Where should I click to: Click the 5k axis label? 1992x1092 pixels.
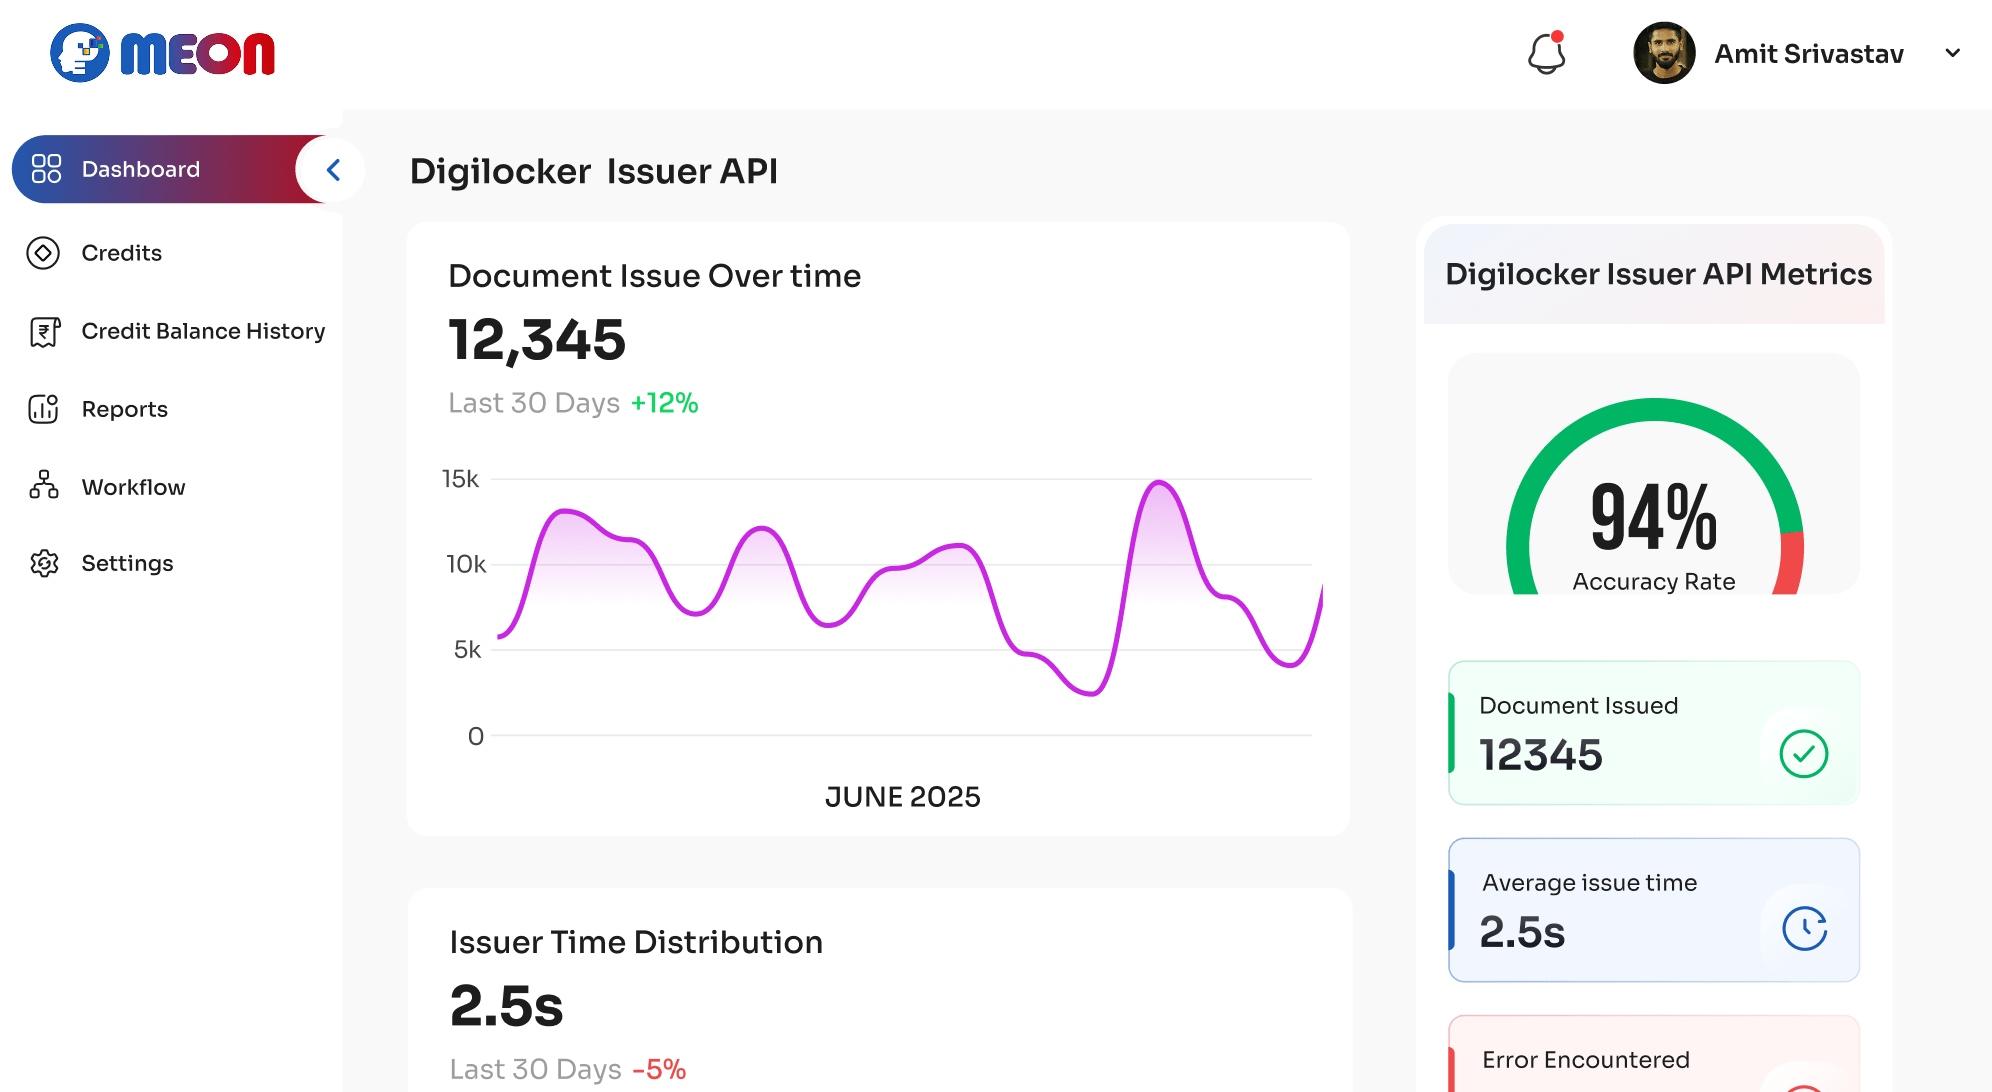tap(467, 650)
